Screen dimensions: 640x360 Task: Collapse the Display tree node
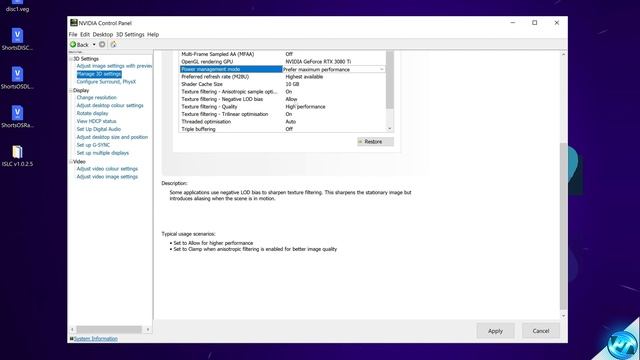(71, 90)
